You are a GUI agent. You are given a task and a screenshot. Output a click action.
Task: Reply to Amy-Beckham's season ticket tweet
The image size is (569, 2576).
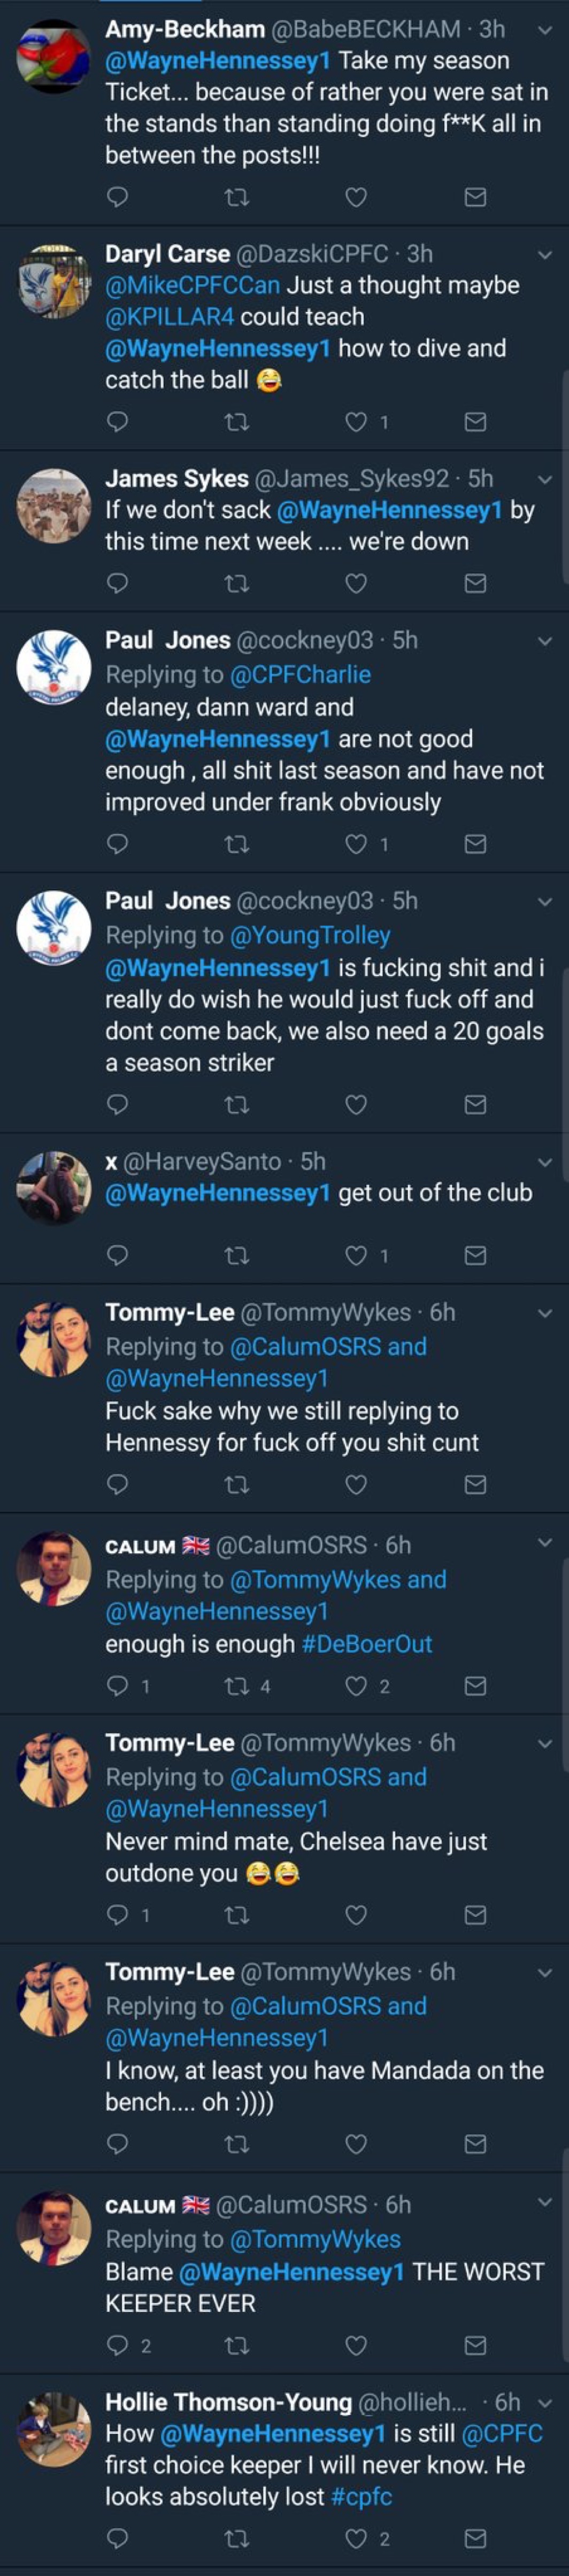pos(117,197)
